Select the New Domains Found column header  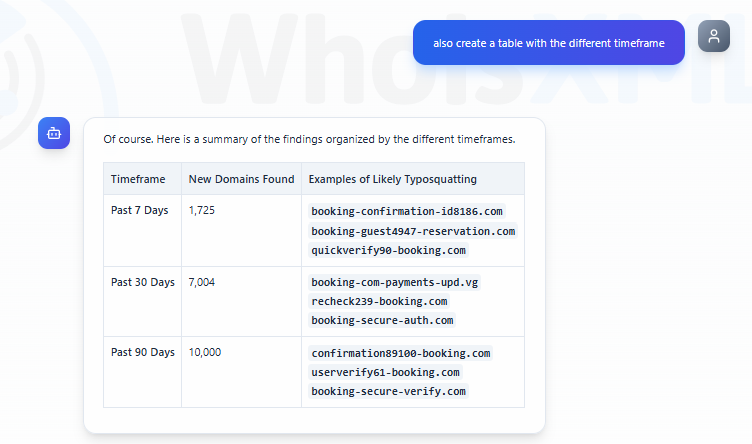click(x=241, y=179)
